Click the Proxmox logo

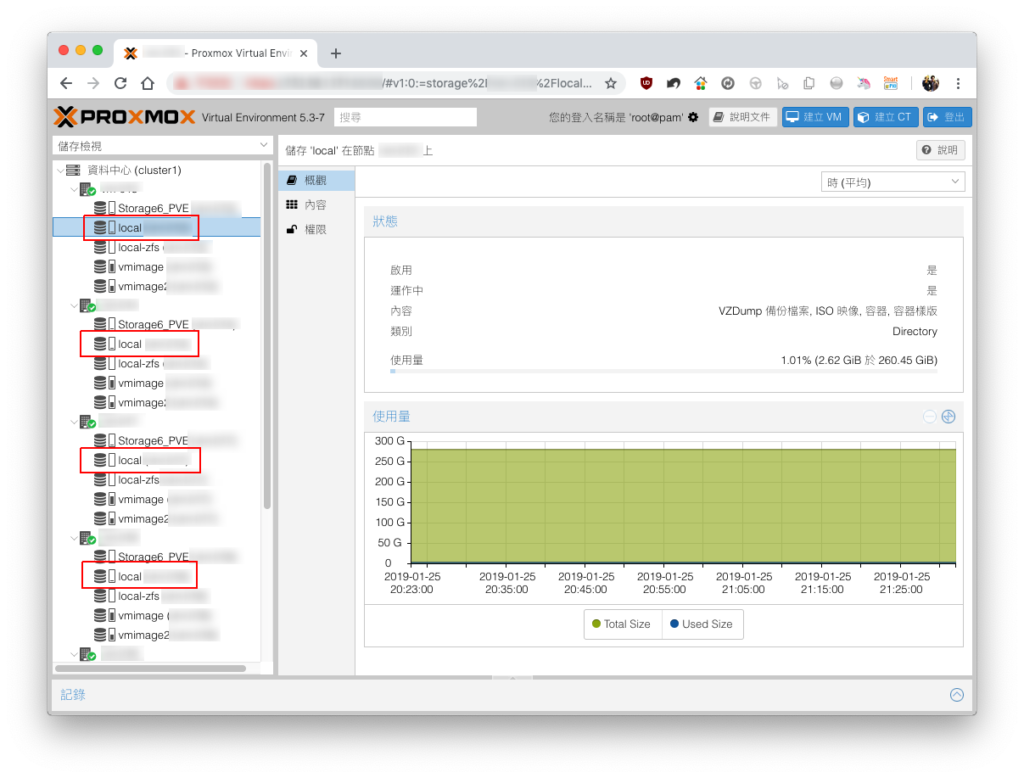(x=124, y=117)
